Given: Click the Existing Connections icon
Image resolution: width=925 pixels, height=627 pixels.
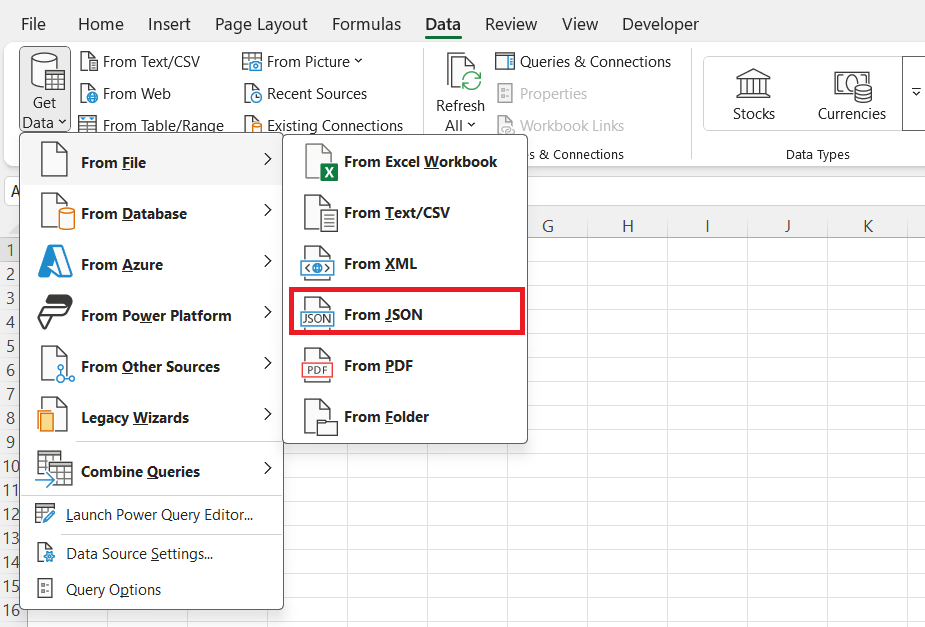Looking at the screenshot, I should point(252,124).
